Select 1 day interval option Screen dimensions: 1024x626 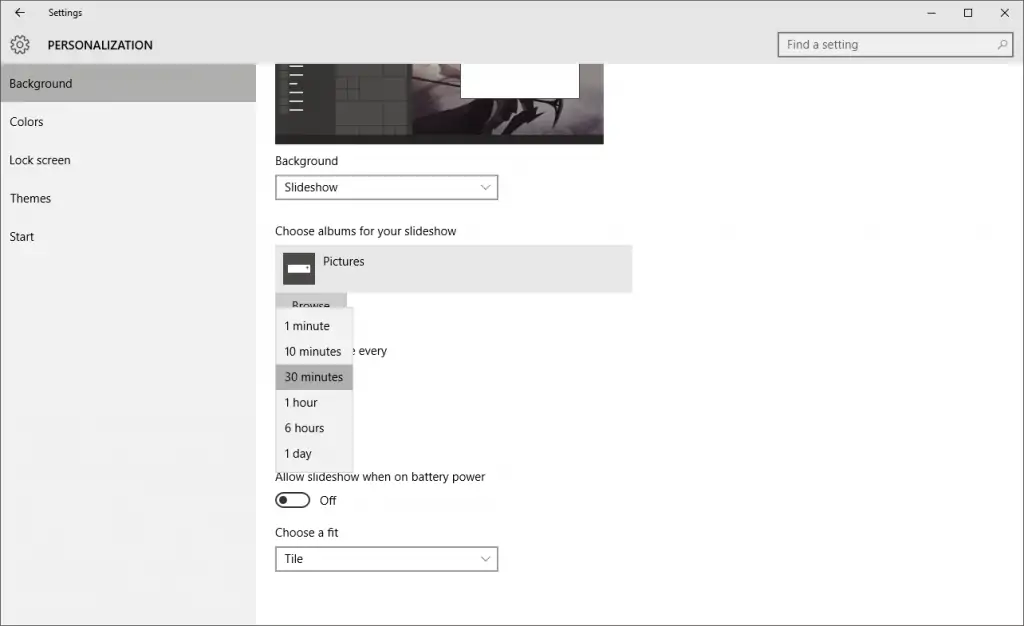(x=314, y=453)
